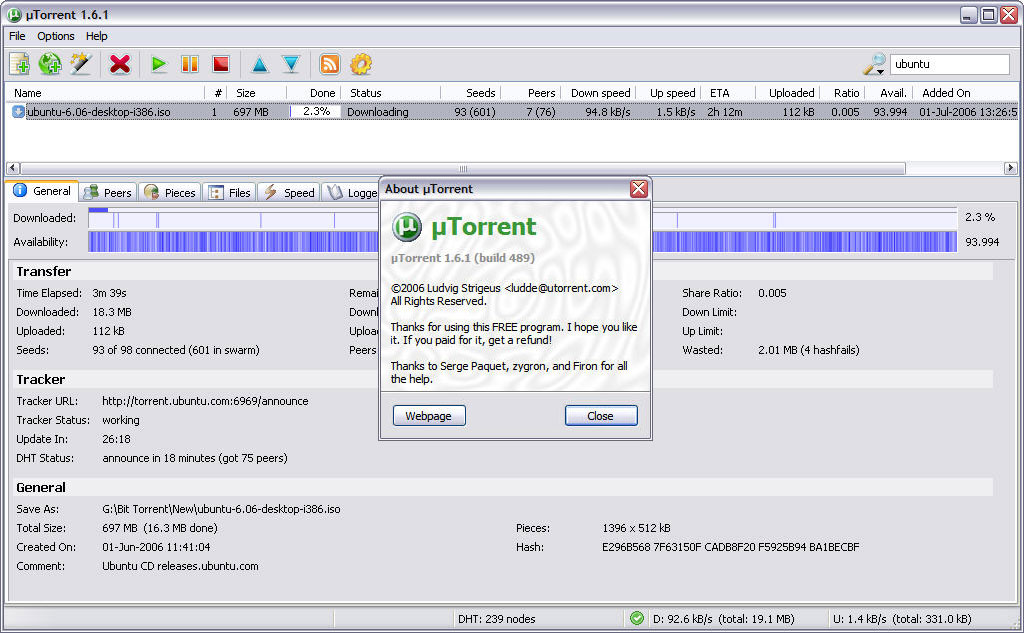Click the blue Move Up queue arrow
The height and width of the screenshot is (633, 1024).
[259, 64]
